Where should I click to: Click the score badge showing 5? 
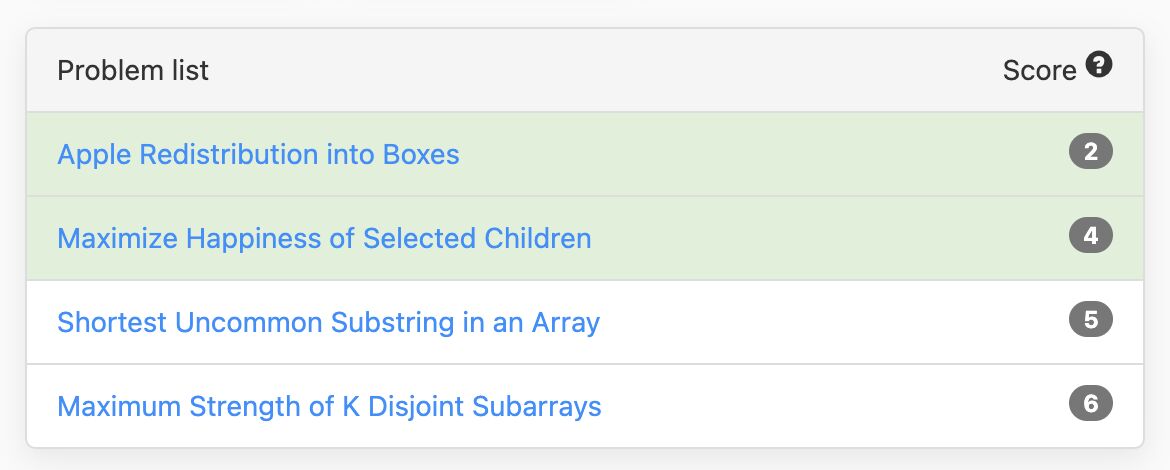pos(1091,319)
